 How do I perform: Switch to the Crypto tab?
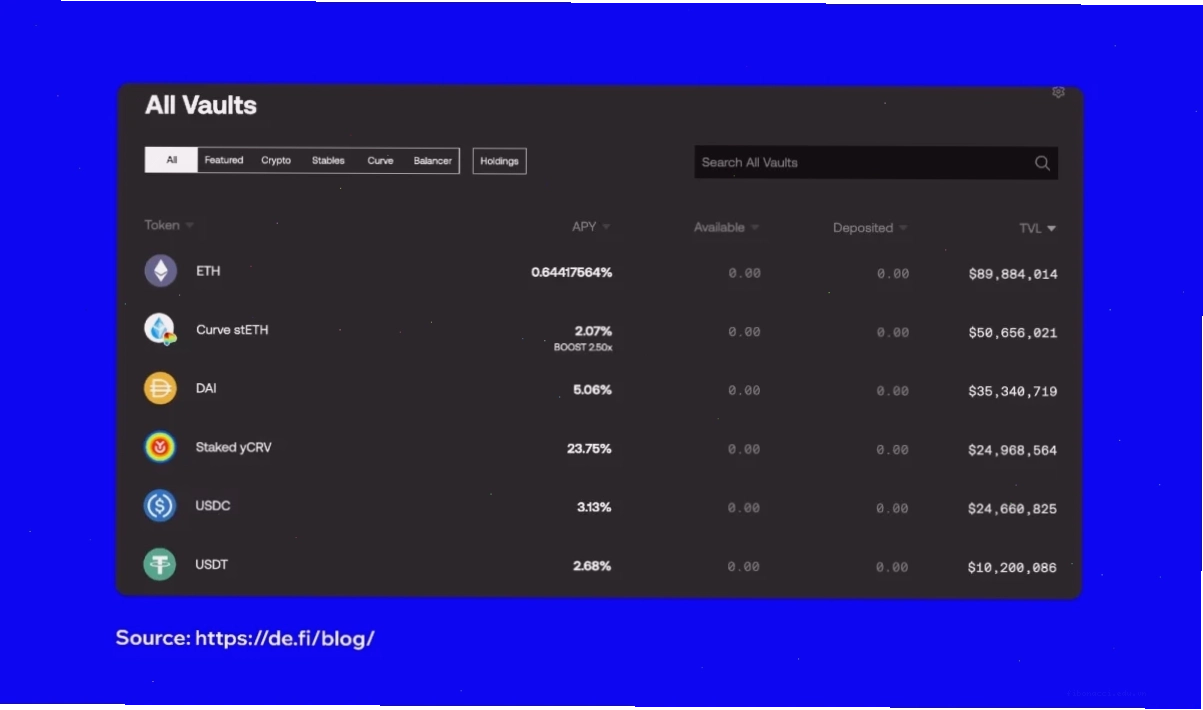pyautogui.click(x=276, y=160)
